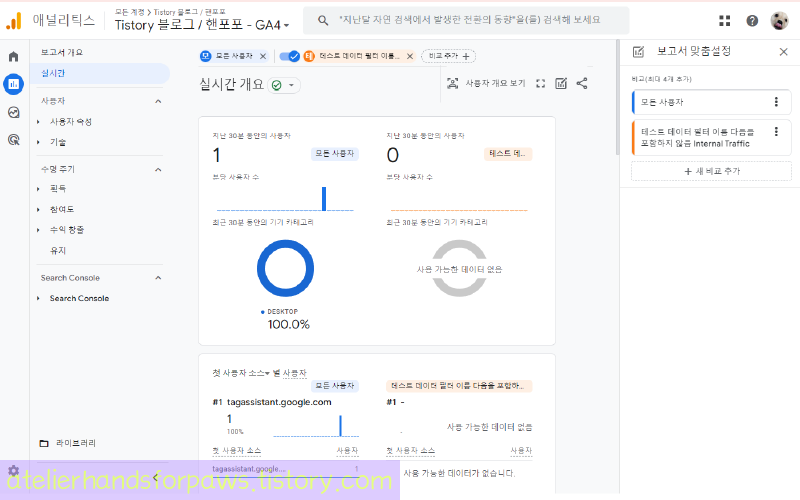The image size is (800, 500).
Task: Click 사용자 개요 보기 snapshot button
Action: pyautogui.click(x=486, y=83)
